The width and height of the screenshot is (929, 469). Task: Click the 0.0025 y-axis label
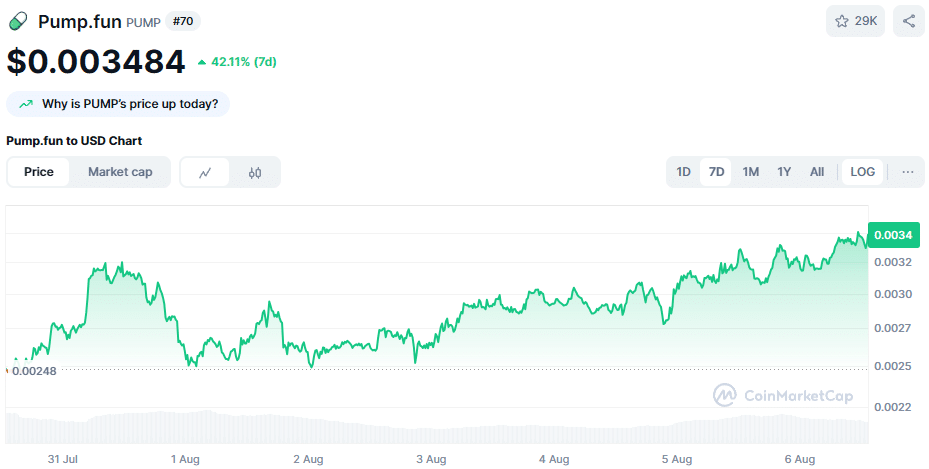point(893,367)
